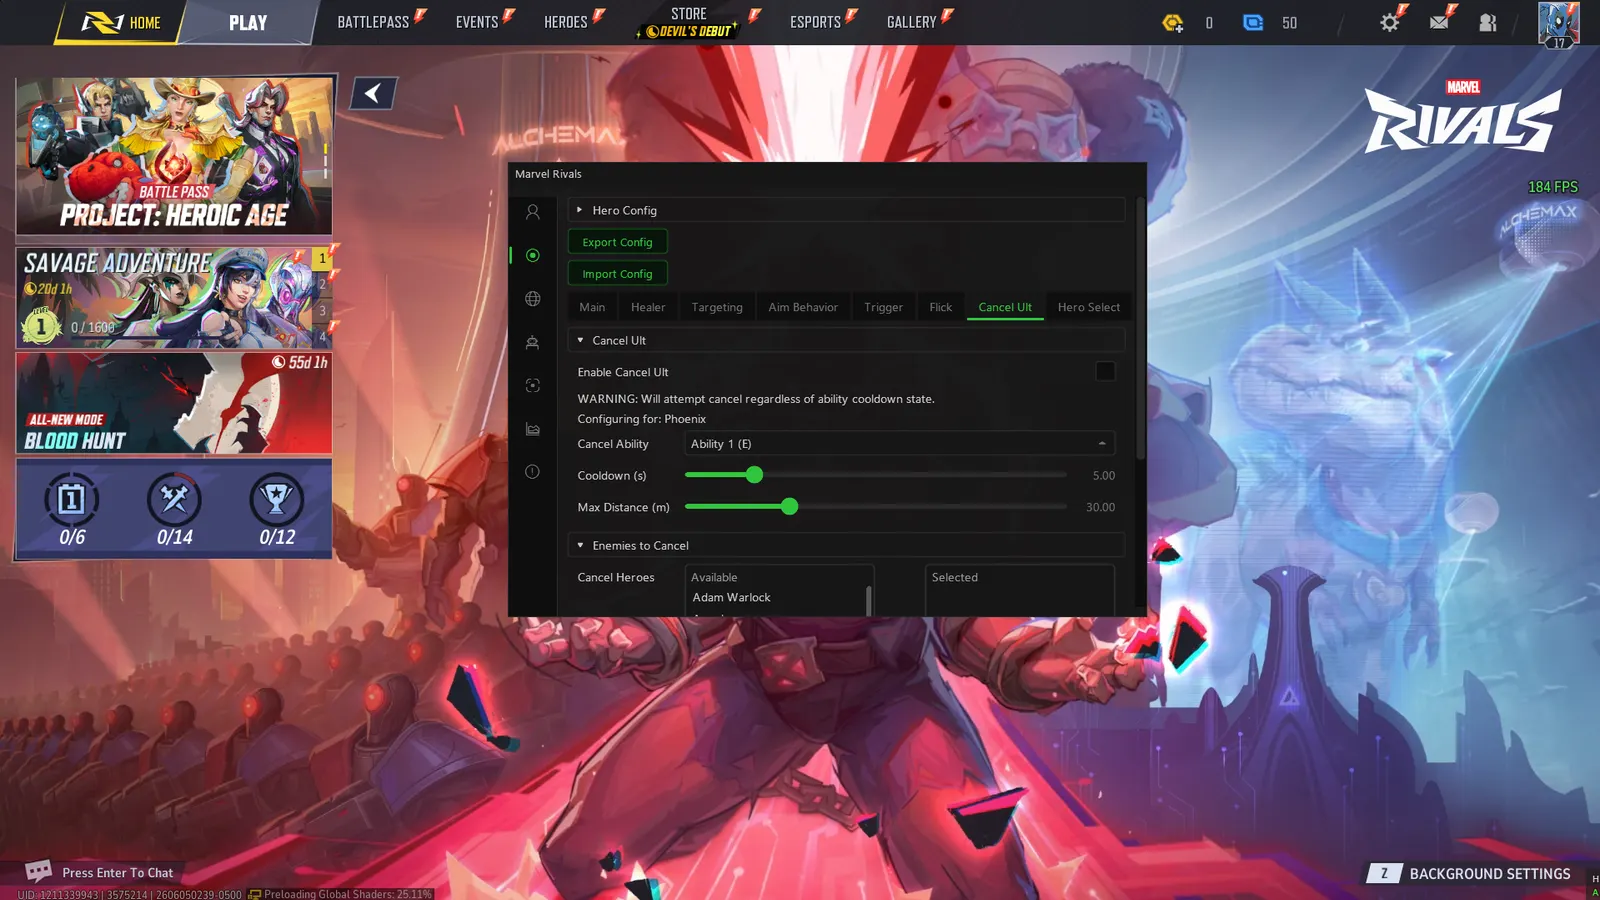Viewport: 1600px width, 900px height.
Task: Adjust the Max Distance (m) slider handle
Action: 790,507
